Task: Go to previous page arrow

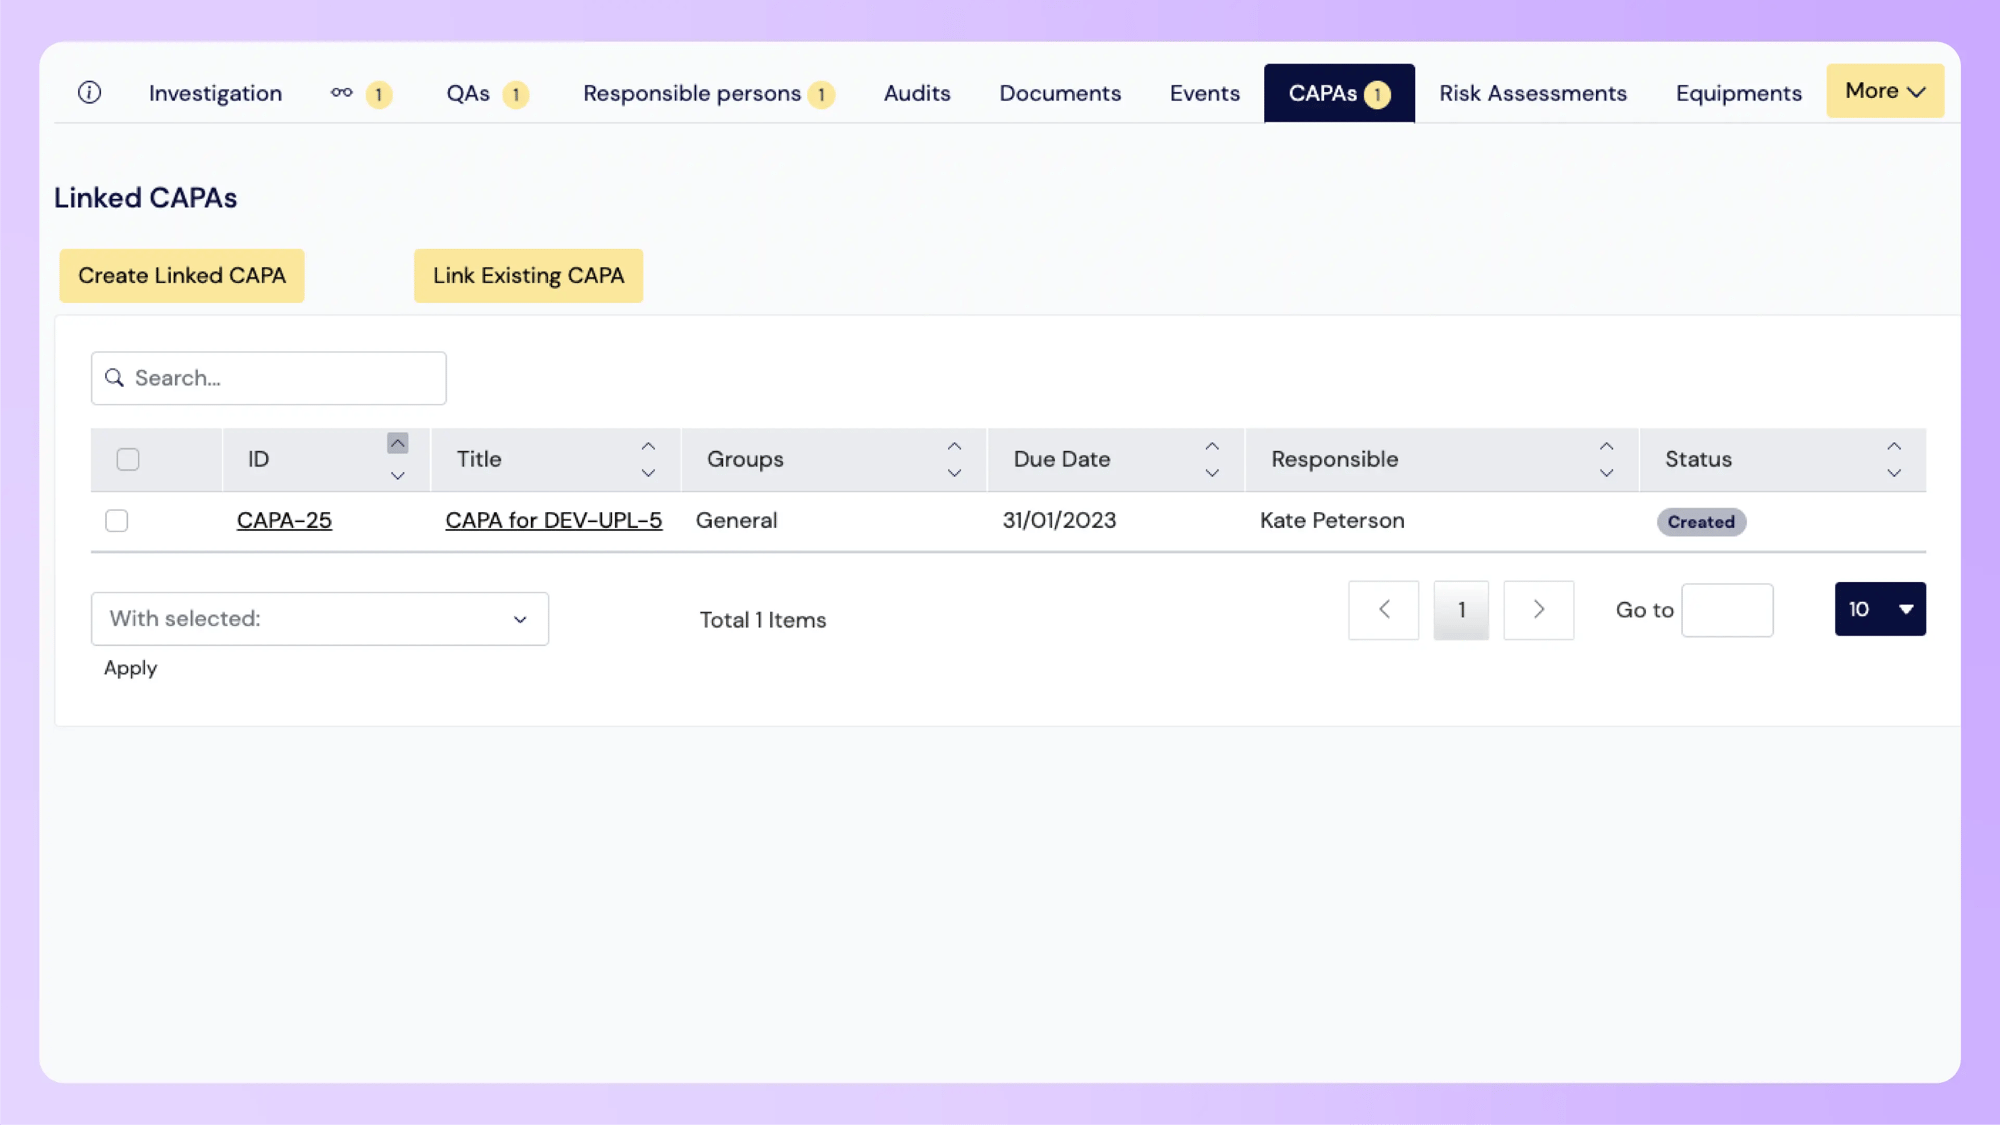Action: tap(1383, 610)
